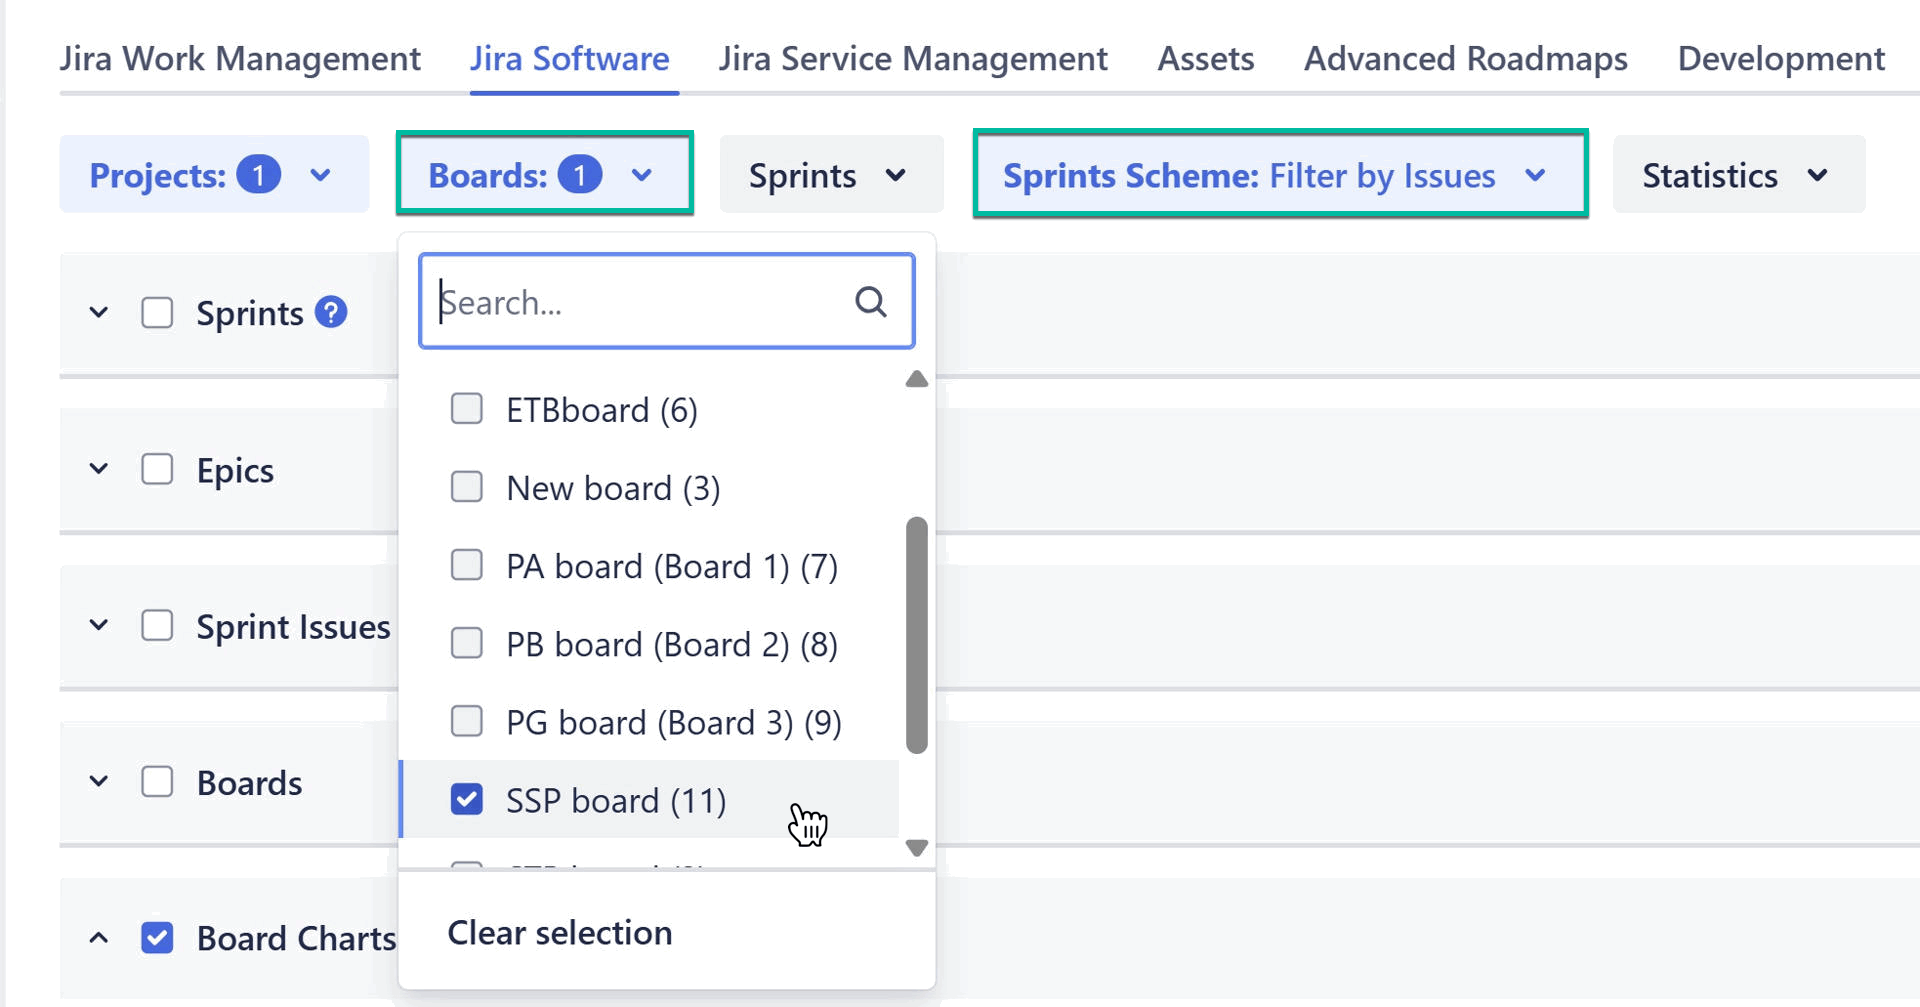Switch to the Jira Service Management tab

[911, 58]
